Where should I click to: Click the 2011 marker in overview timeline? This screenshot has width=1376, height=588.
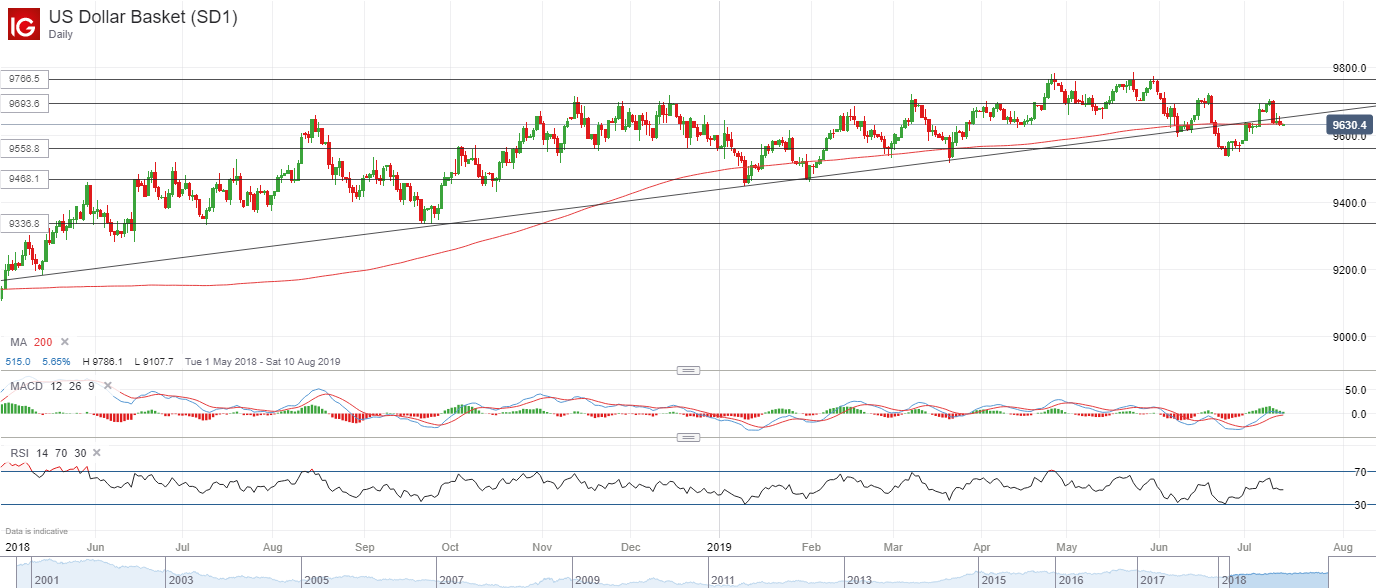(724, 580)
